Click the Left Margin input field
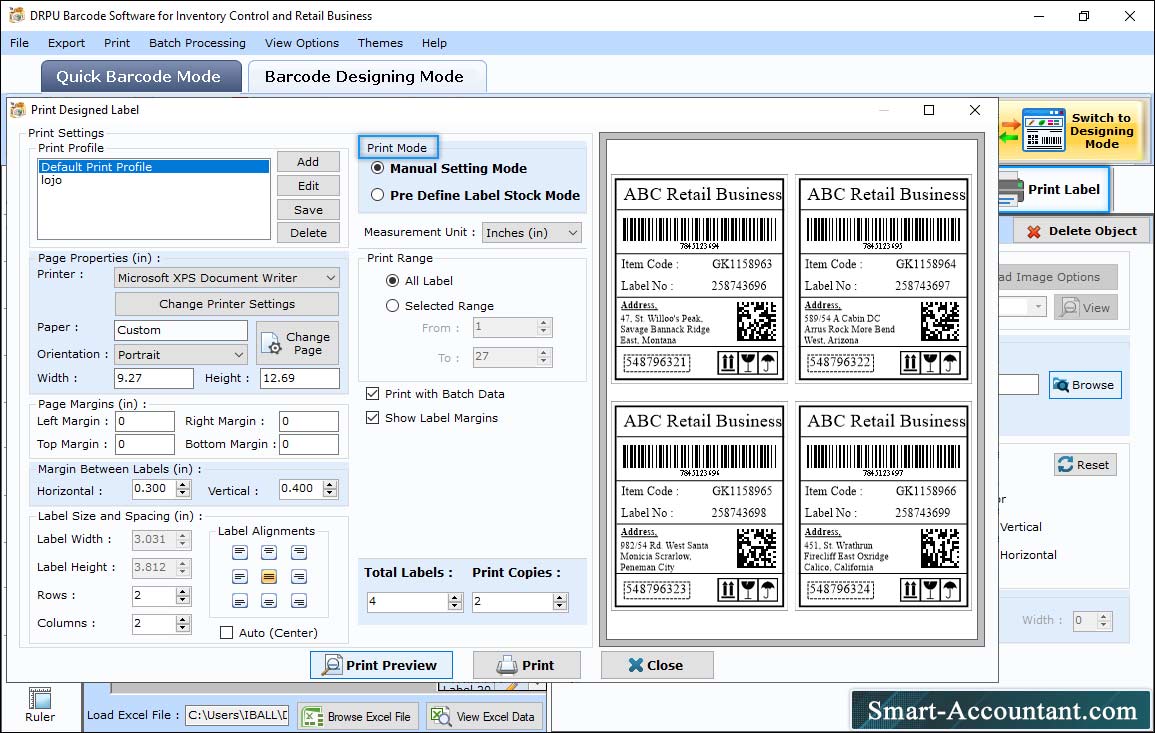Viewport: 1155px width, 733px height. (x=145, y=421)
